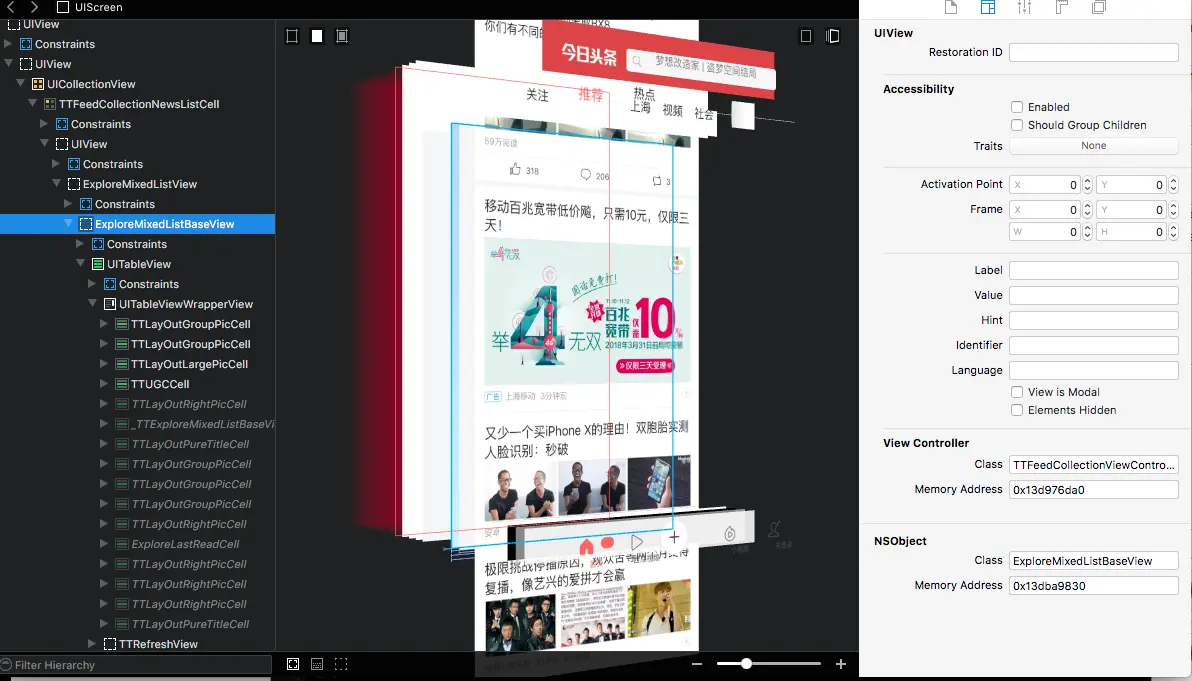Viewport: 1192px width, 681px height.
Task: Switch to wireframe-only display mode
Action: tap(292, 36)
